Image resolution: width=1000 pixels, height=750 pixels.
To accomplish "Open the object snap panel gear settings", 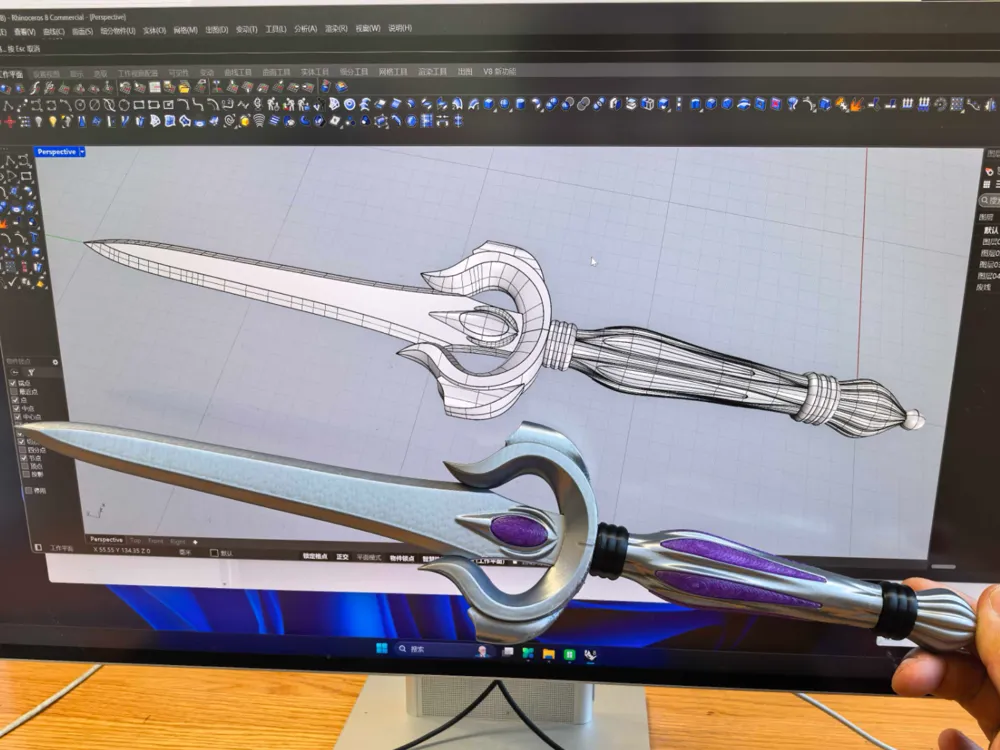I will pos(55,362).
